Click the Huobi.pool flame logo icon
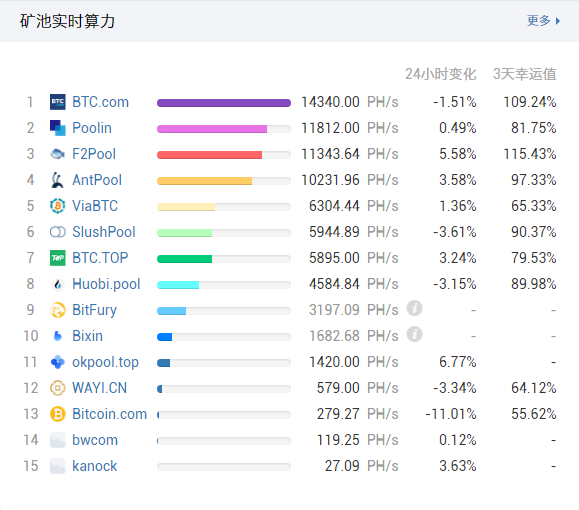Image resolution: width=579 pixels, height=510 pixels. 58,284
